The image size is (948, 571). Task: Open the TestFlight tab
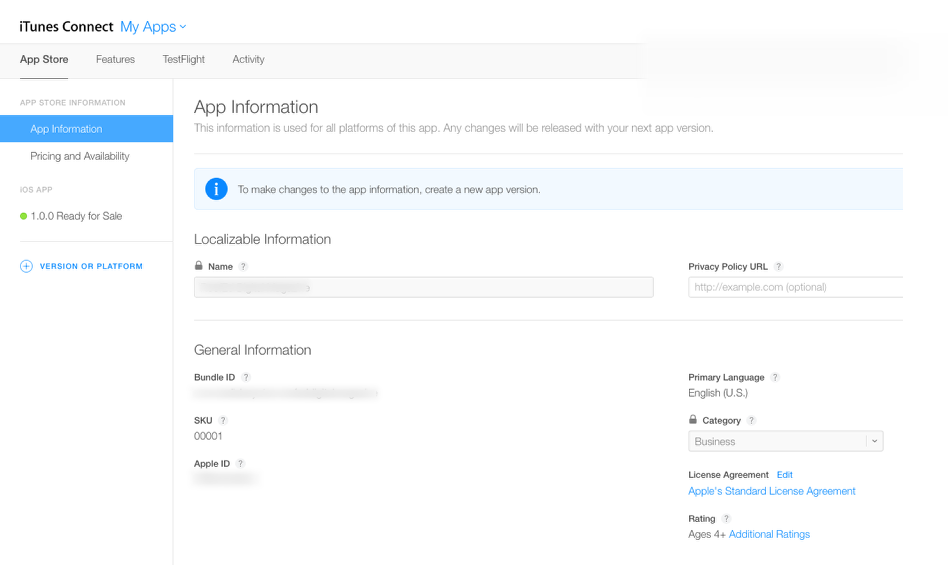click(184, 59)
